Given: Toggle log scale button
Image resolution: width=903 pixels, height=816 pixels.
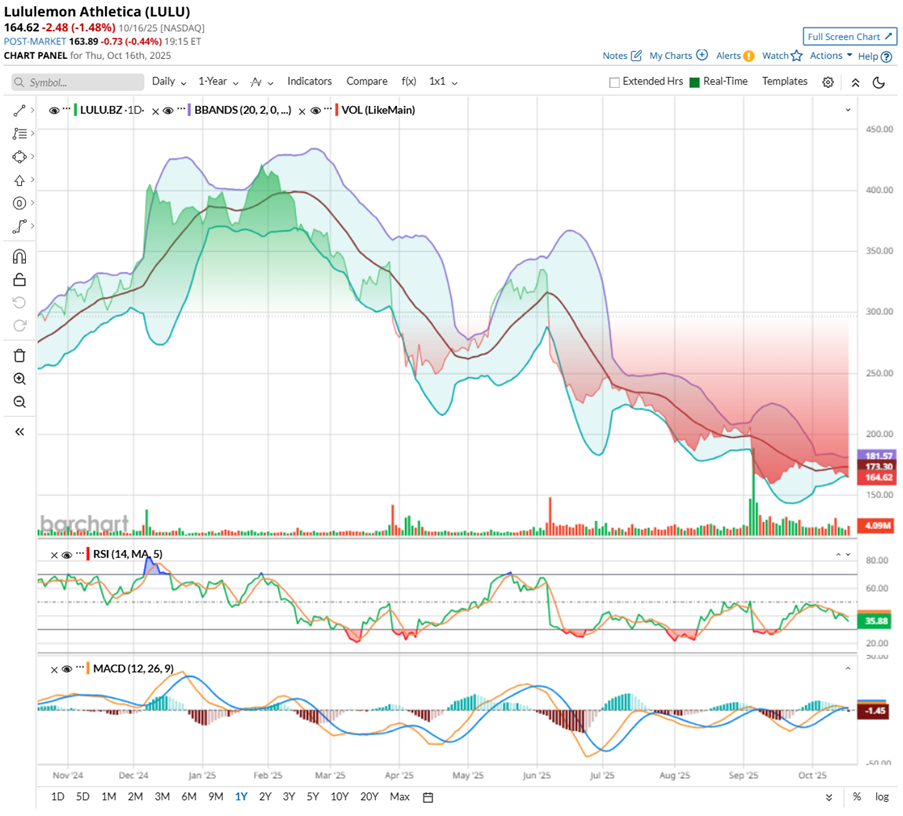Looking at the screenshot, I should point(882,797).
